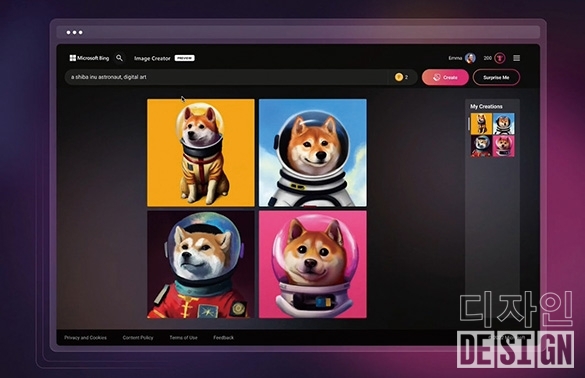This screenshot has width=585, height=378.
Task: Click the Surprise Me button
Action: (496, 77)
